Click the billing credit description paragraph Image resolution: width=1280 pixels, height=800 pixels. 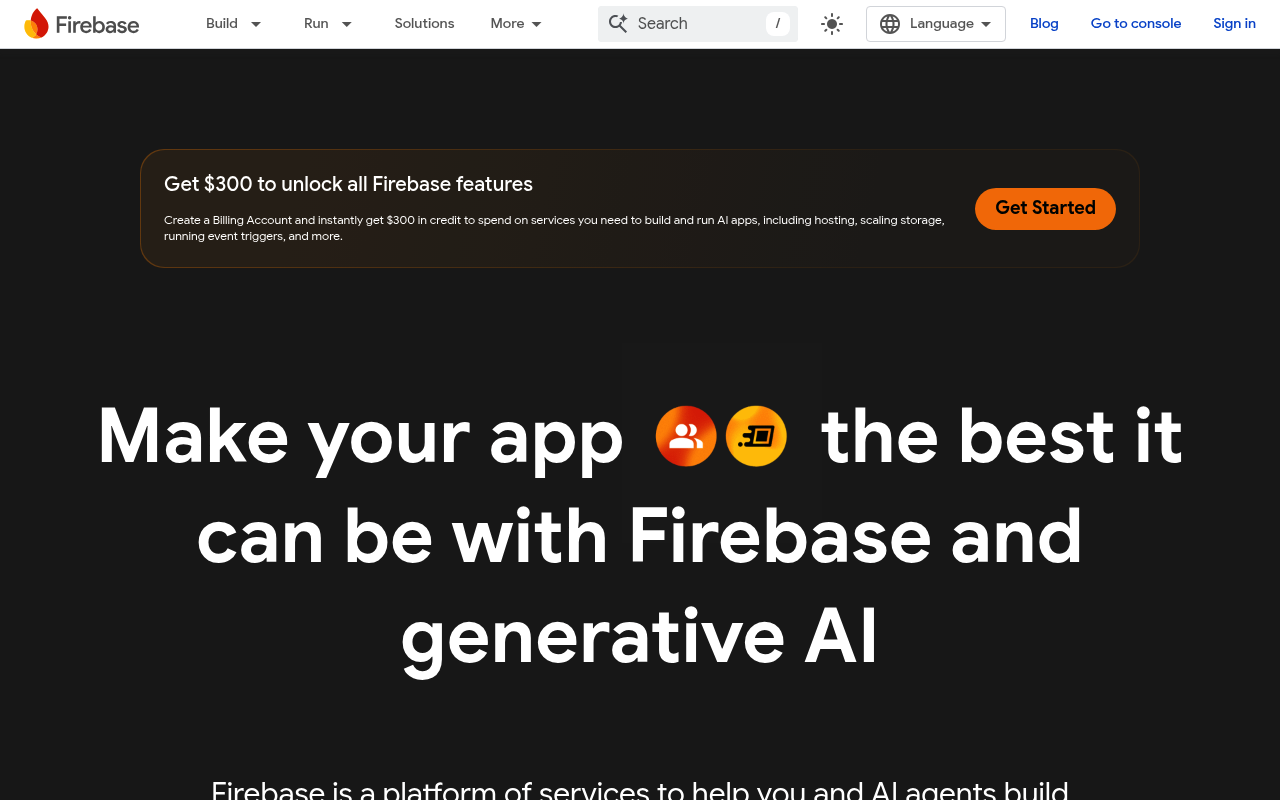click(554, 228)
